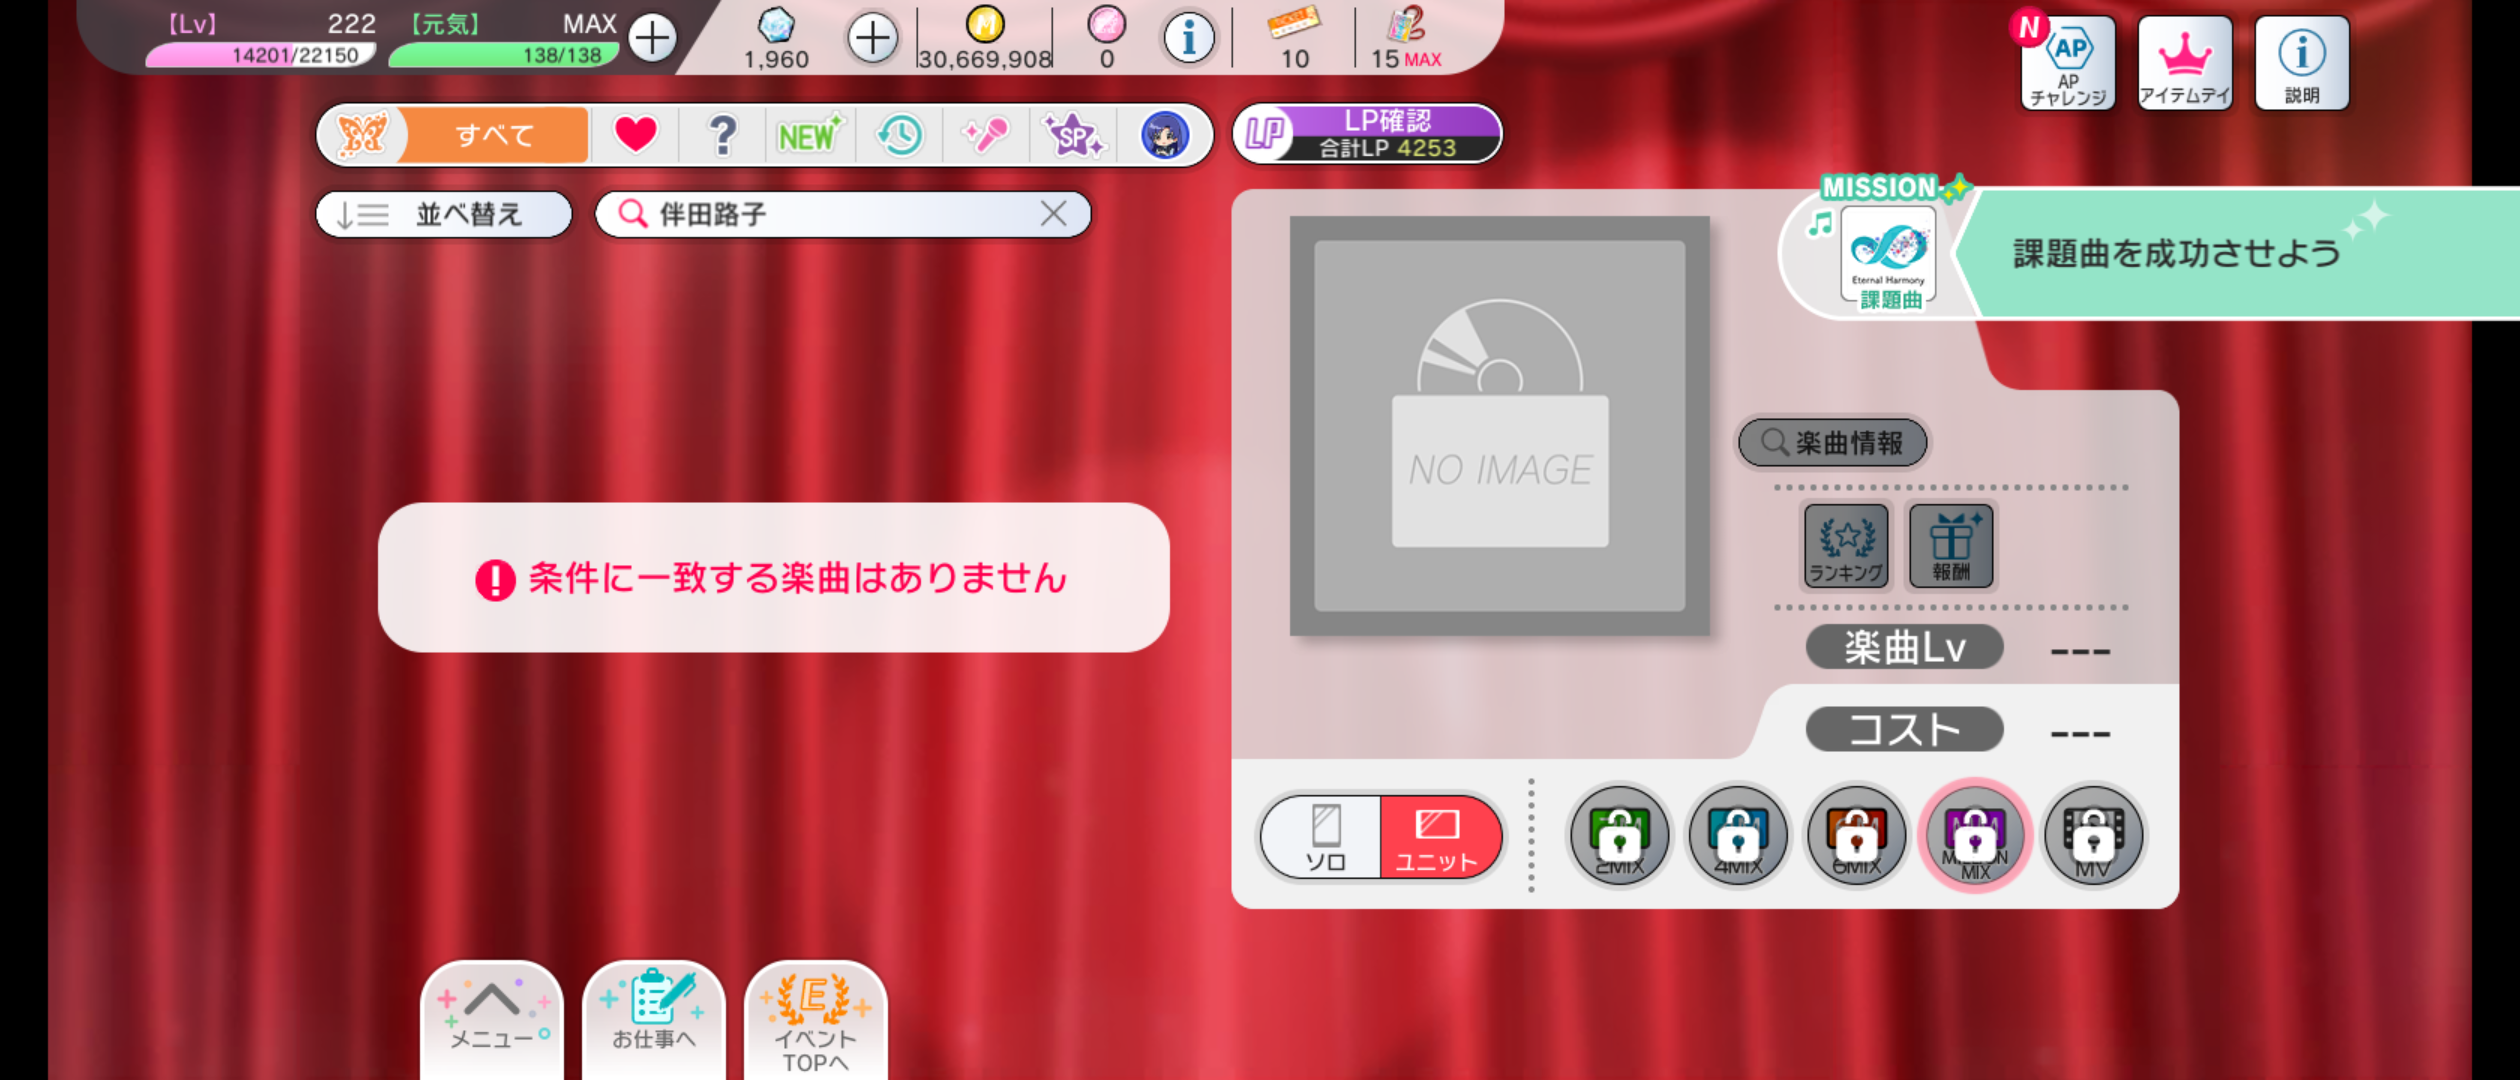The image size is (2520, 1080).
Task: Switch to ソロ solo mode
Action: [1324, 838]
